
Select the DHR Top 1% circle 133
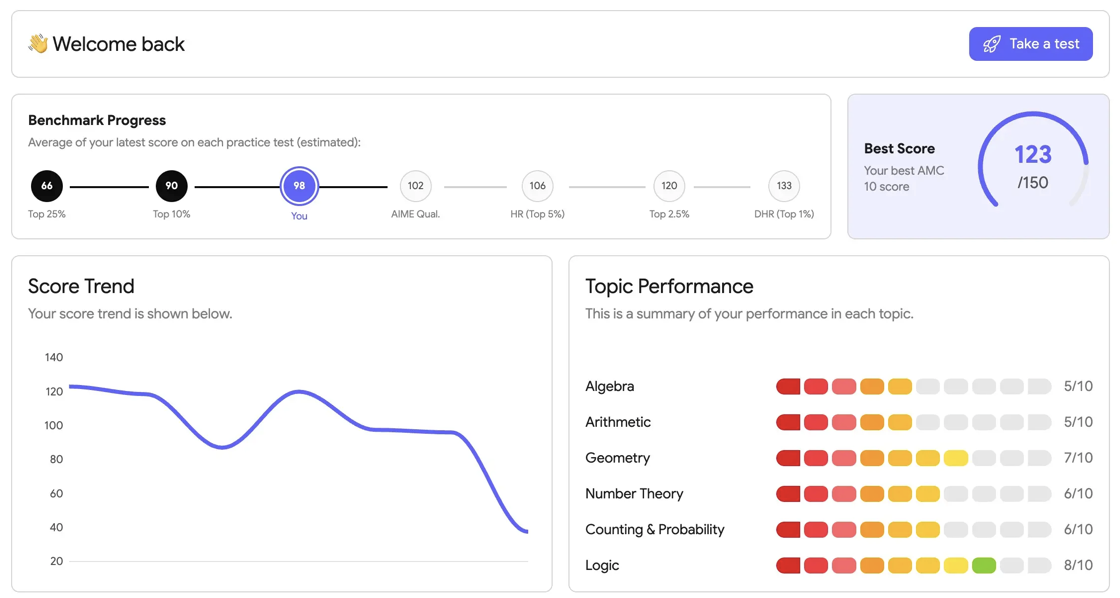click(x=784, y=186)
